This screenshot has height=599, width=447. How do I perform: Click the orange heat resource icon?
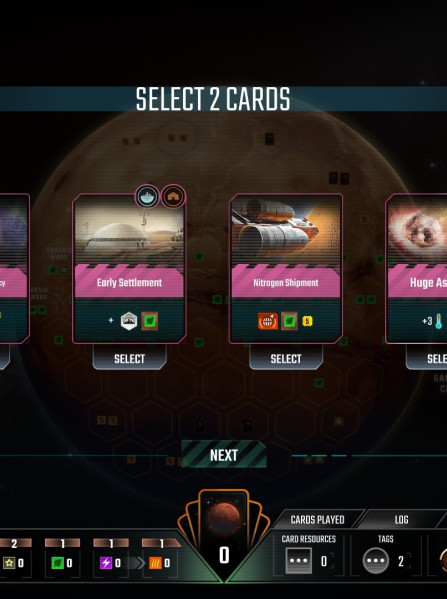[155, 563]
